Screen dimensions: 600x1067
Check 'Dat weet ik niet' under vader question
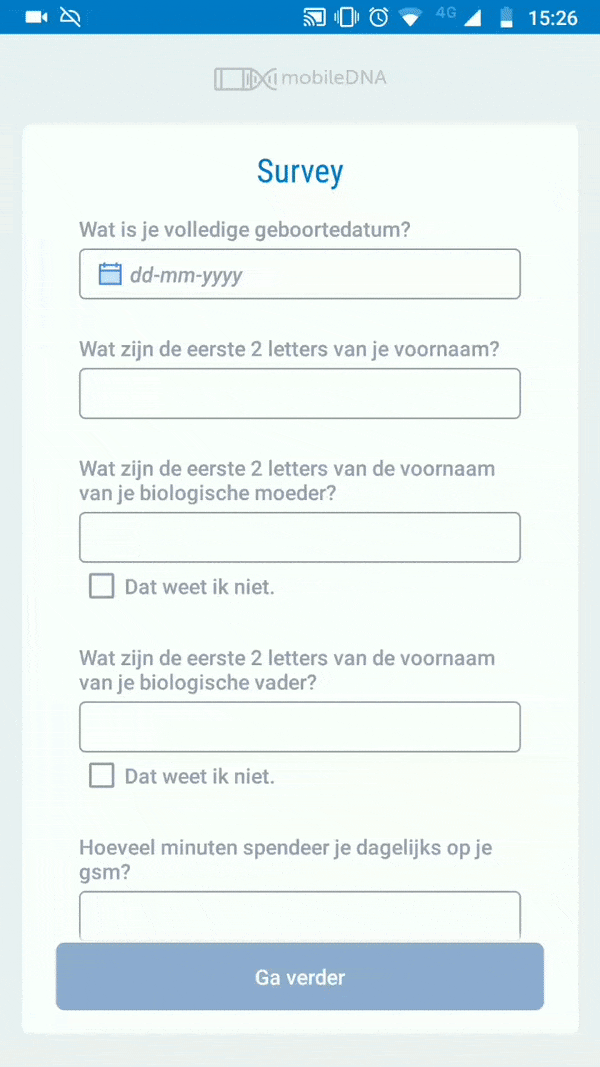[101, 776]
